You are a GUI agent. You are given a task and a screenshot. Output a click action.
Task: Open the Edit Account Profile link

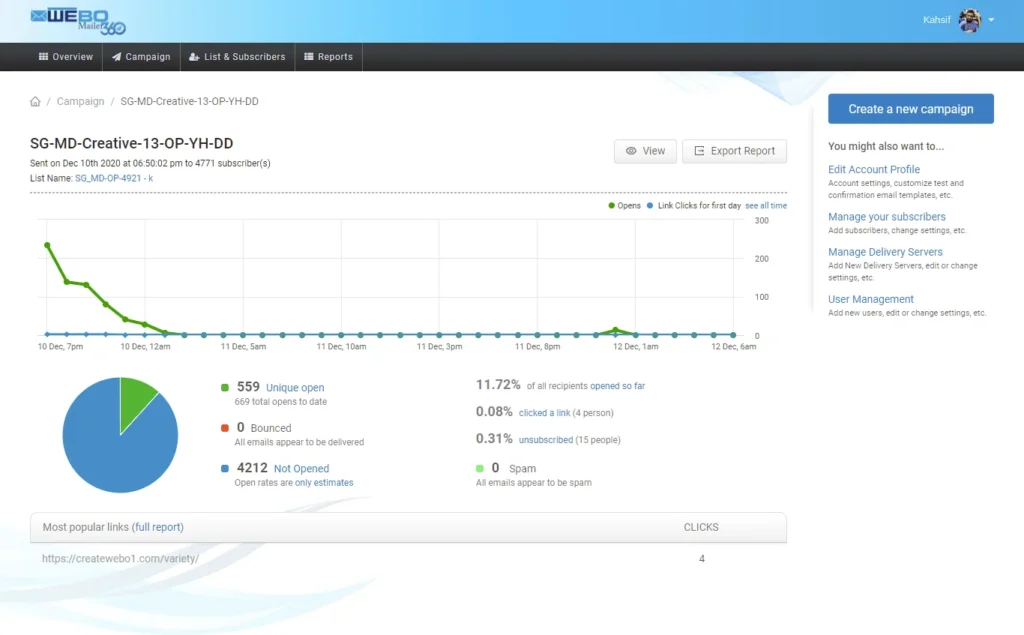click(x=873, y=170)
